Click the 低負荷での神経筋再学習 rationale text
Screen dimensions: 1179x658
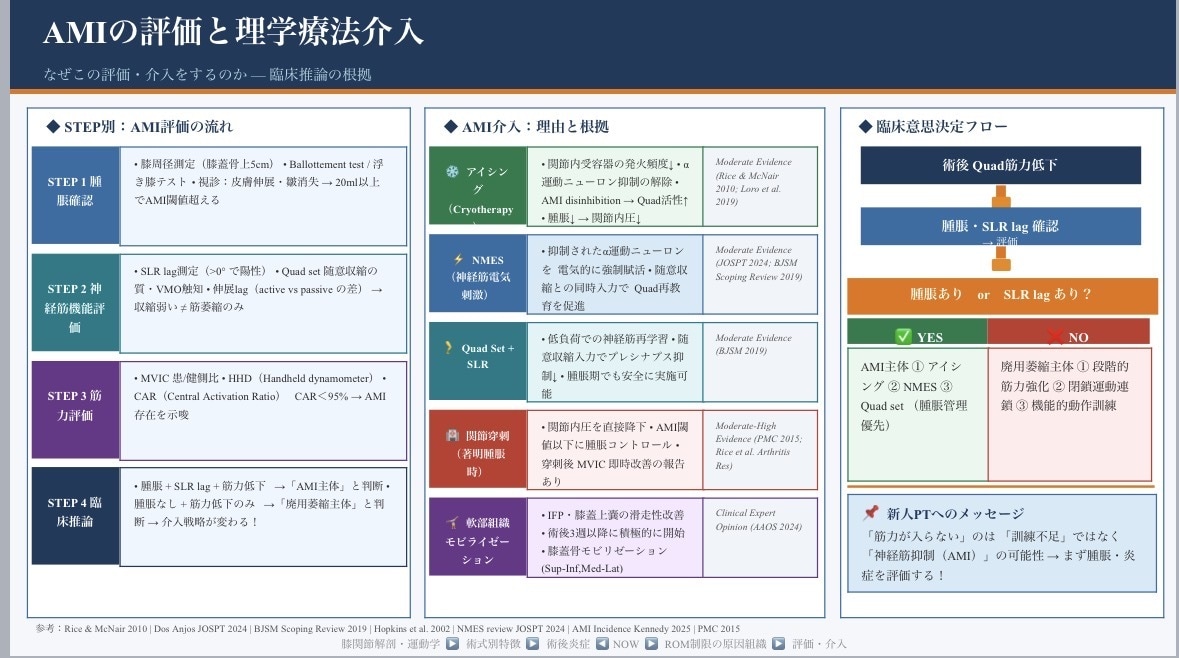pyautogui.click(x=614, y=366)
